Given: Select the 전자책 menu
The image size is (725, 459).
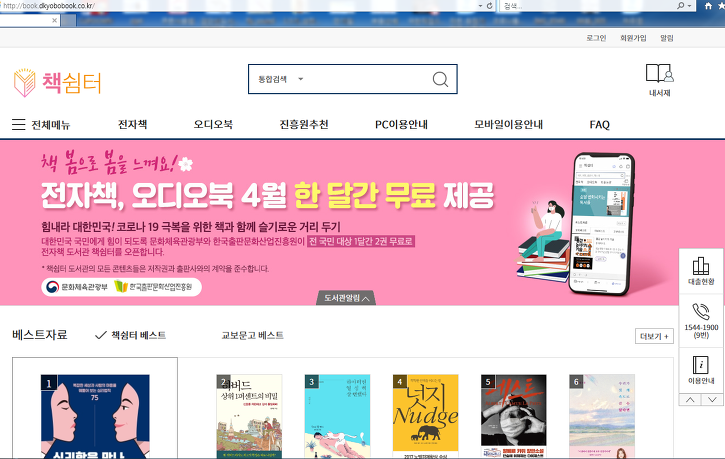Looking at the screenshot, I should pyautogui.click(x=133, y=124).
